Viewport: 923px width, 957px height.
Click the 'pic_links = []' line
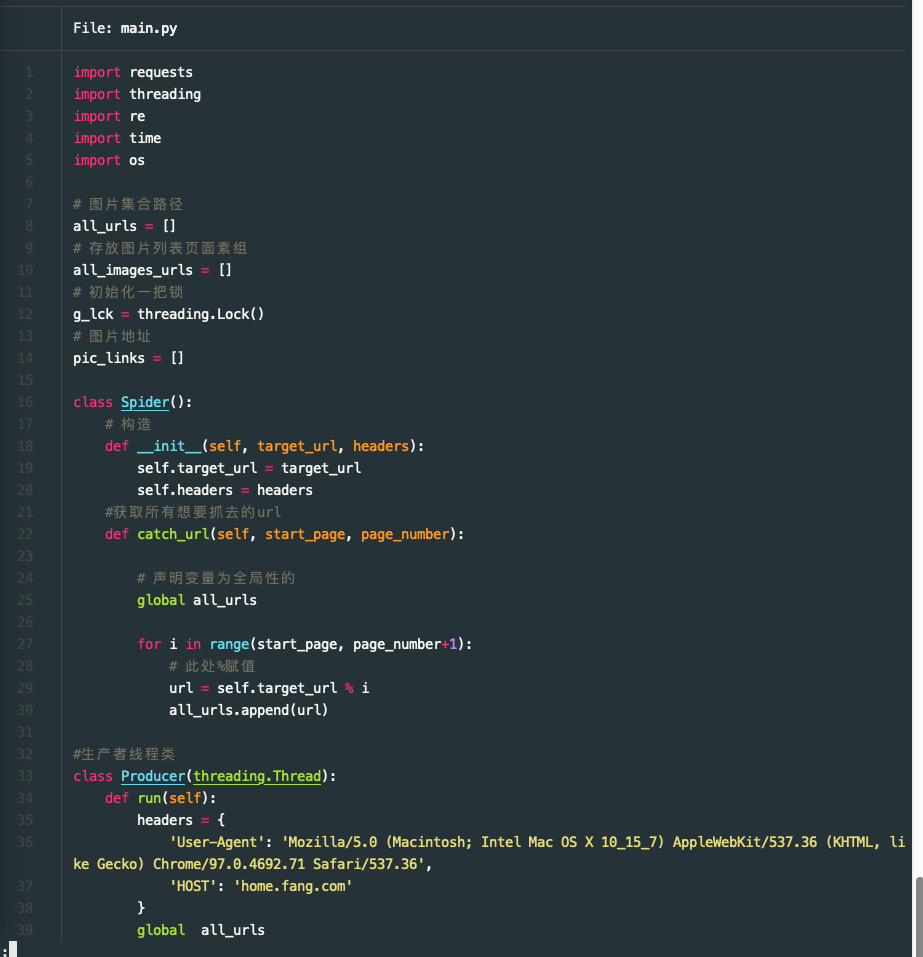tap(129, 358)
